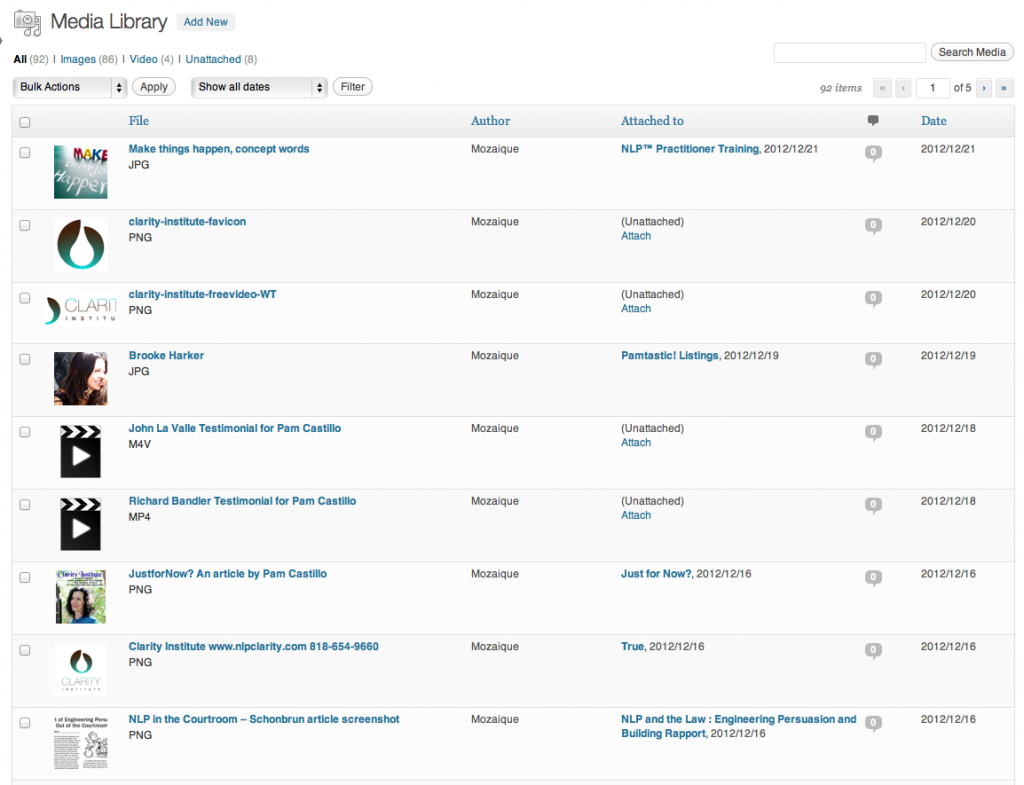Screen dimensions: 1024x785
Task: Open the Bulk Actions dropdown
Action: coord(68,87)
